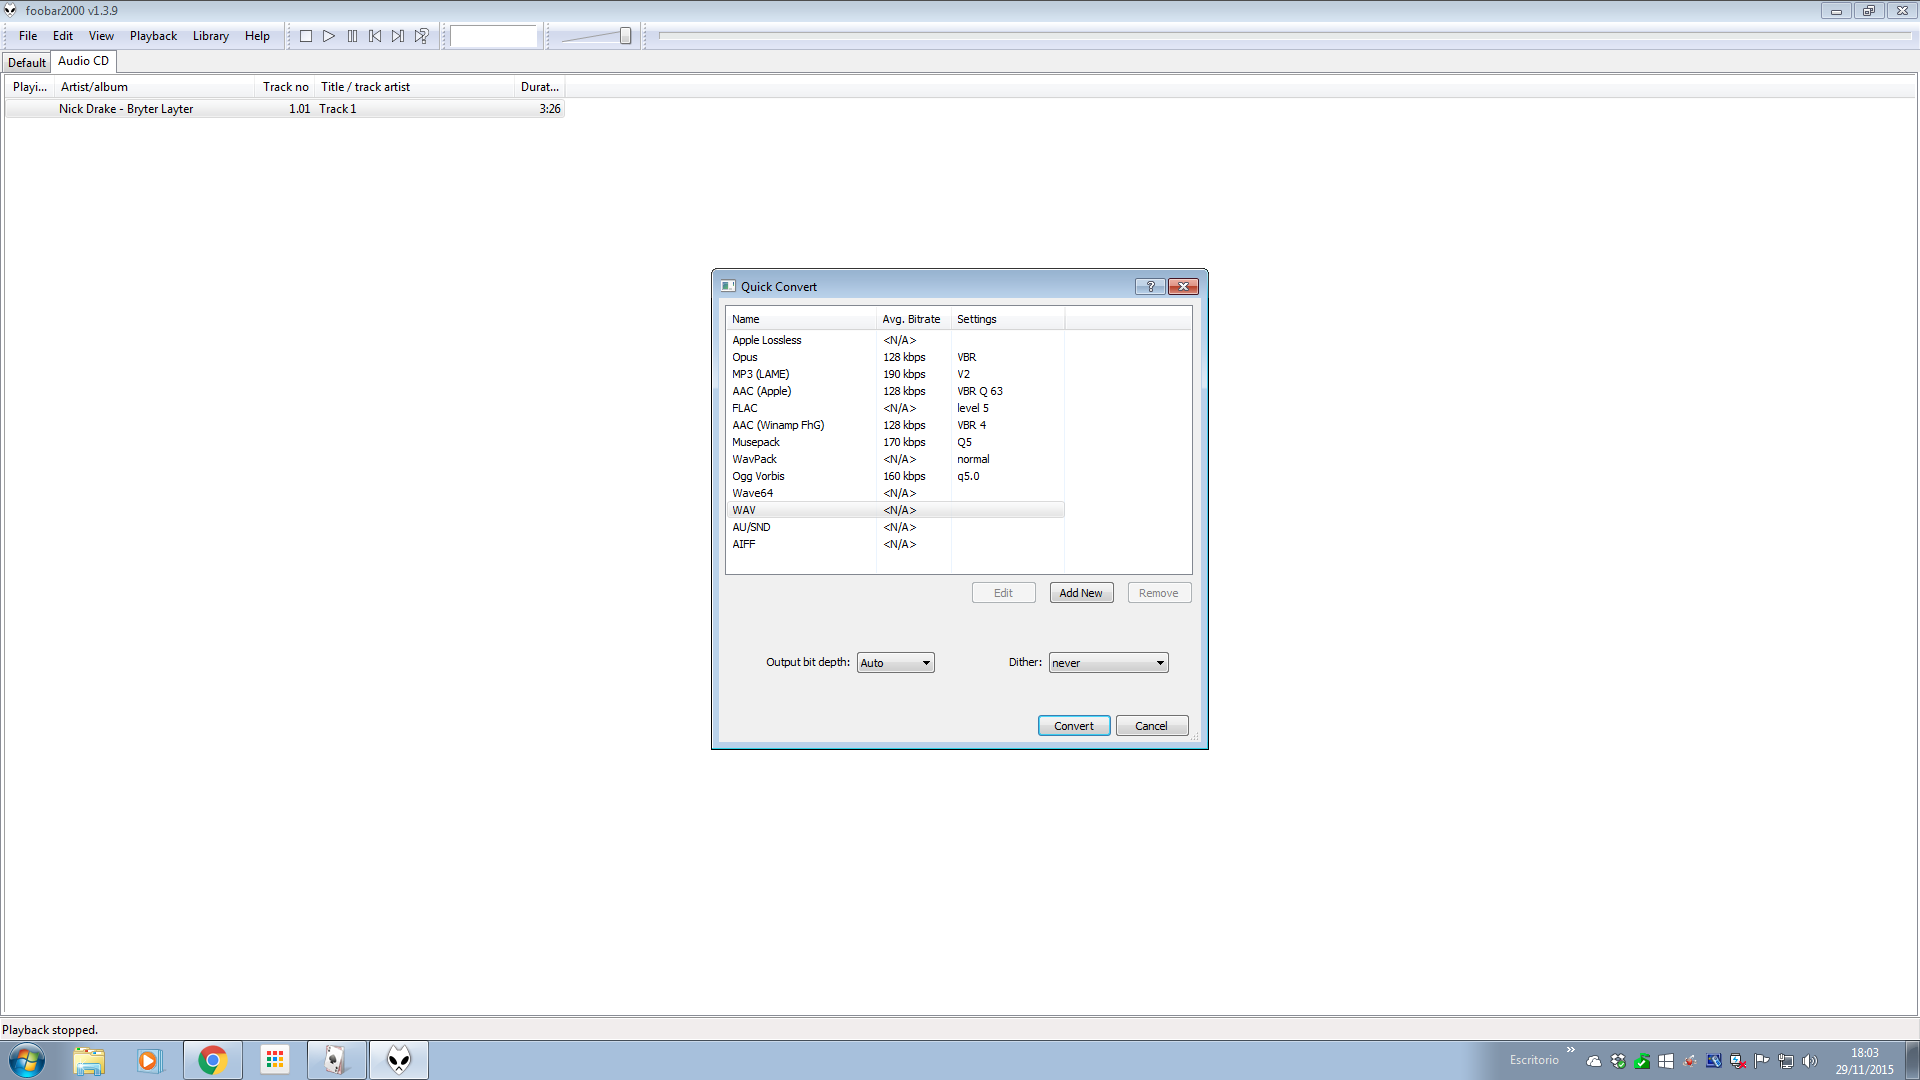Screen dimensions: 1920x1080
Task: Click the Cancel button
Action: (1151, 726)
